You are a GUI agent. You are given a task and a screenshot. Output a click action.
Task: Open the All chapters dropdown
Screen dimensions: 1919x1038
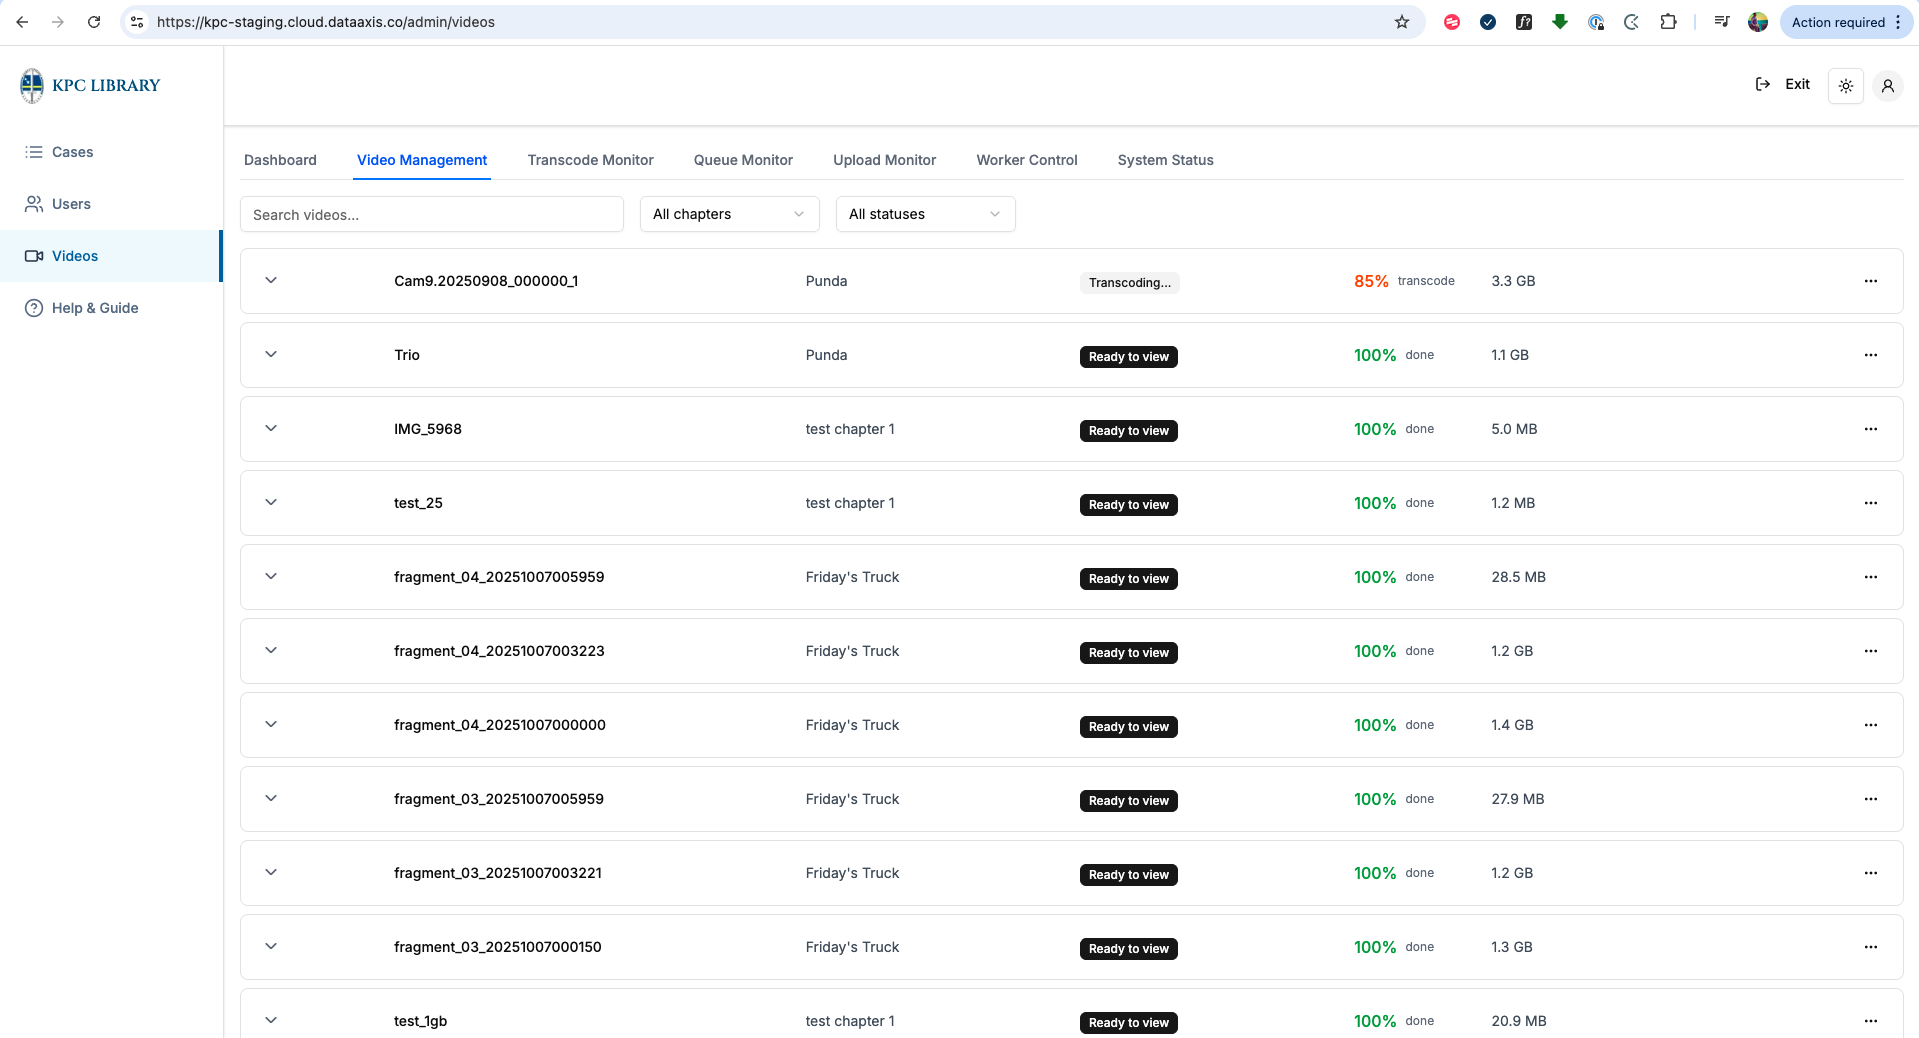coord(729,214)
